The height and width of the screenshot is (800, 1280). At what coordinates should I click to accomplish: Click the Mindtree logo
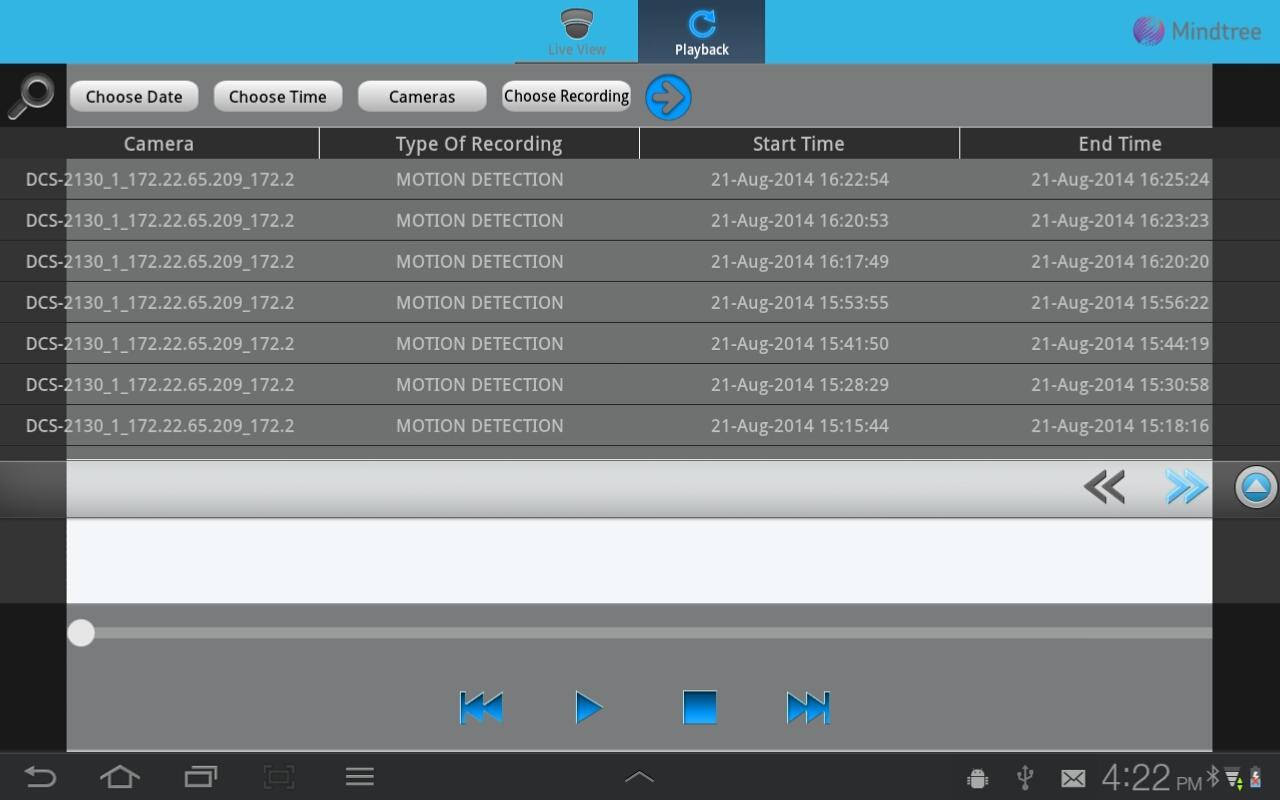[1196, 31]
